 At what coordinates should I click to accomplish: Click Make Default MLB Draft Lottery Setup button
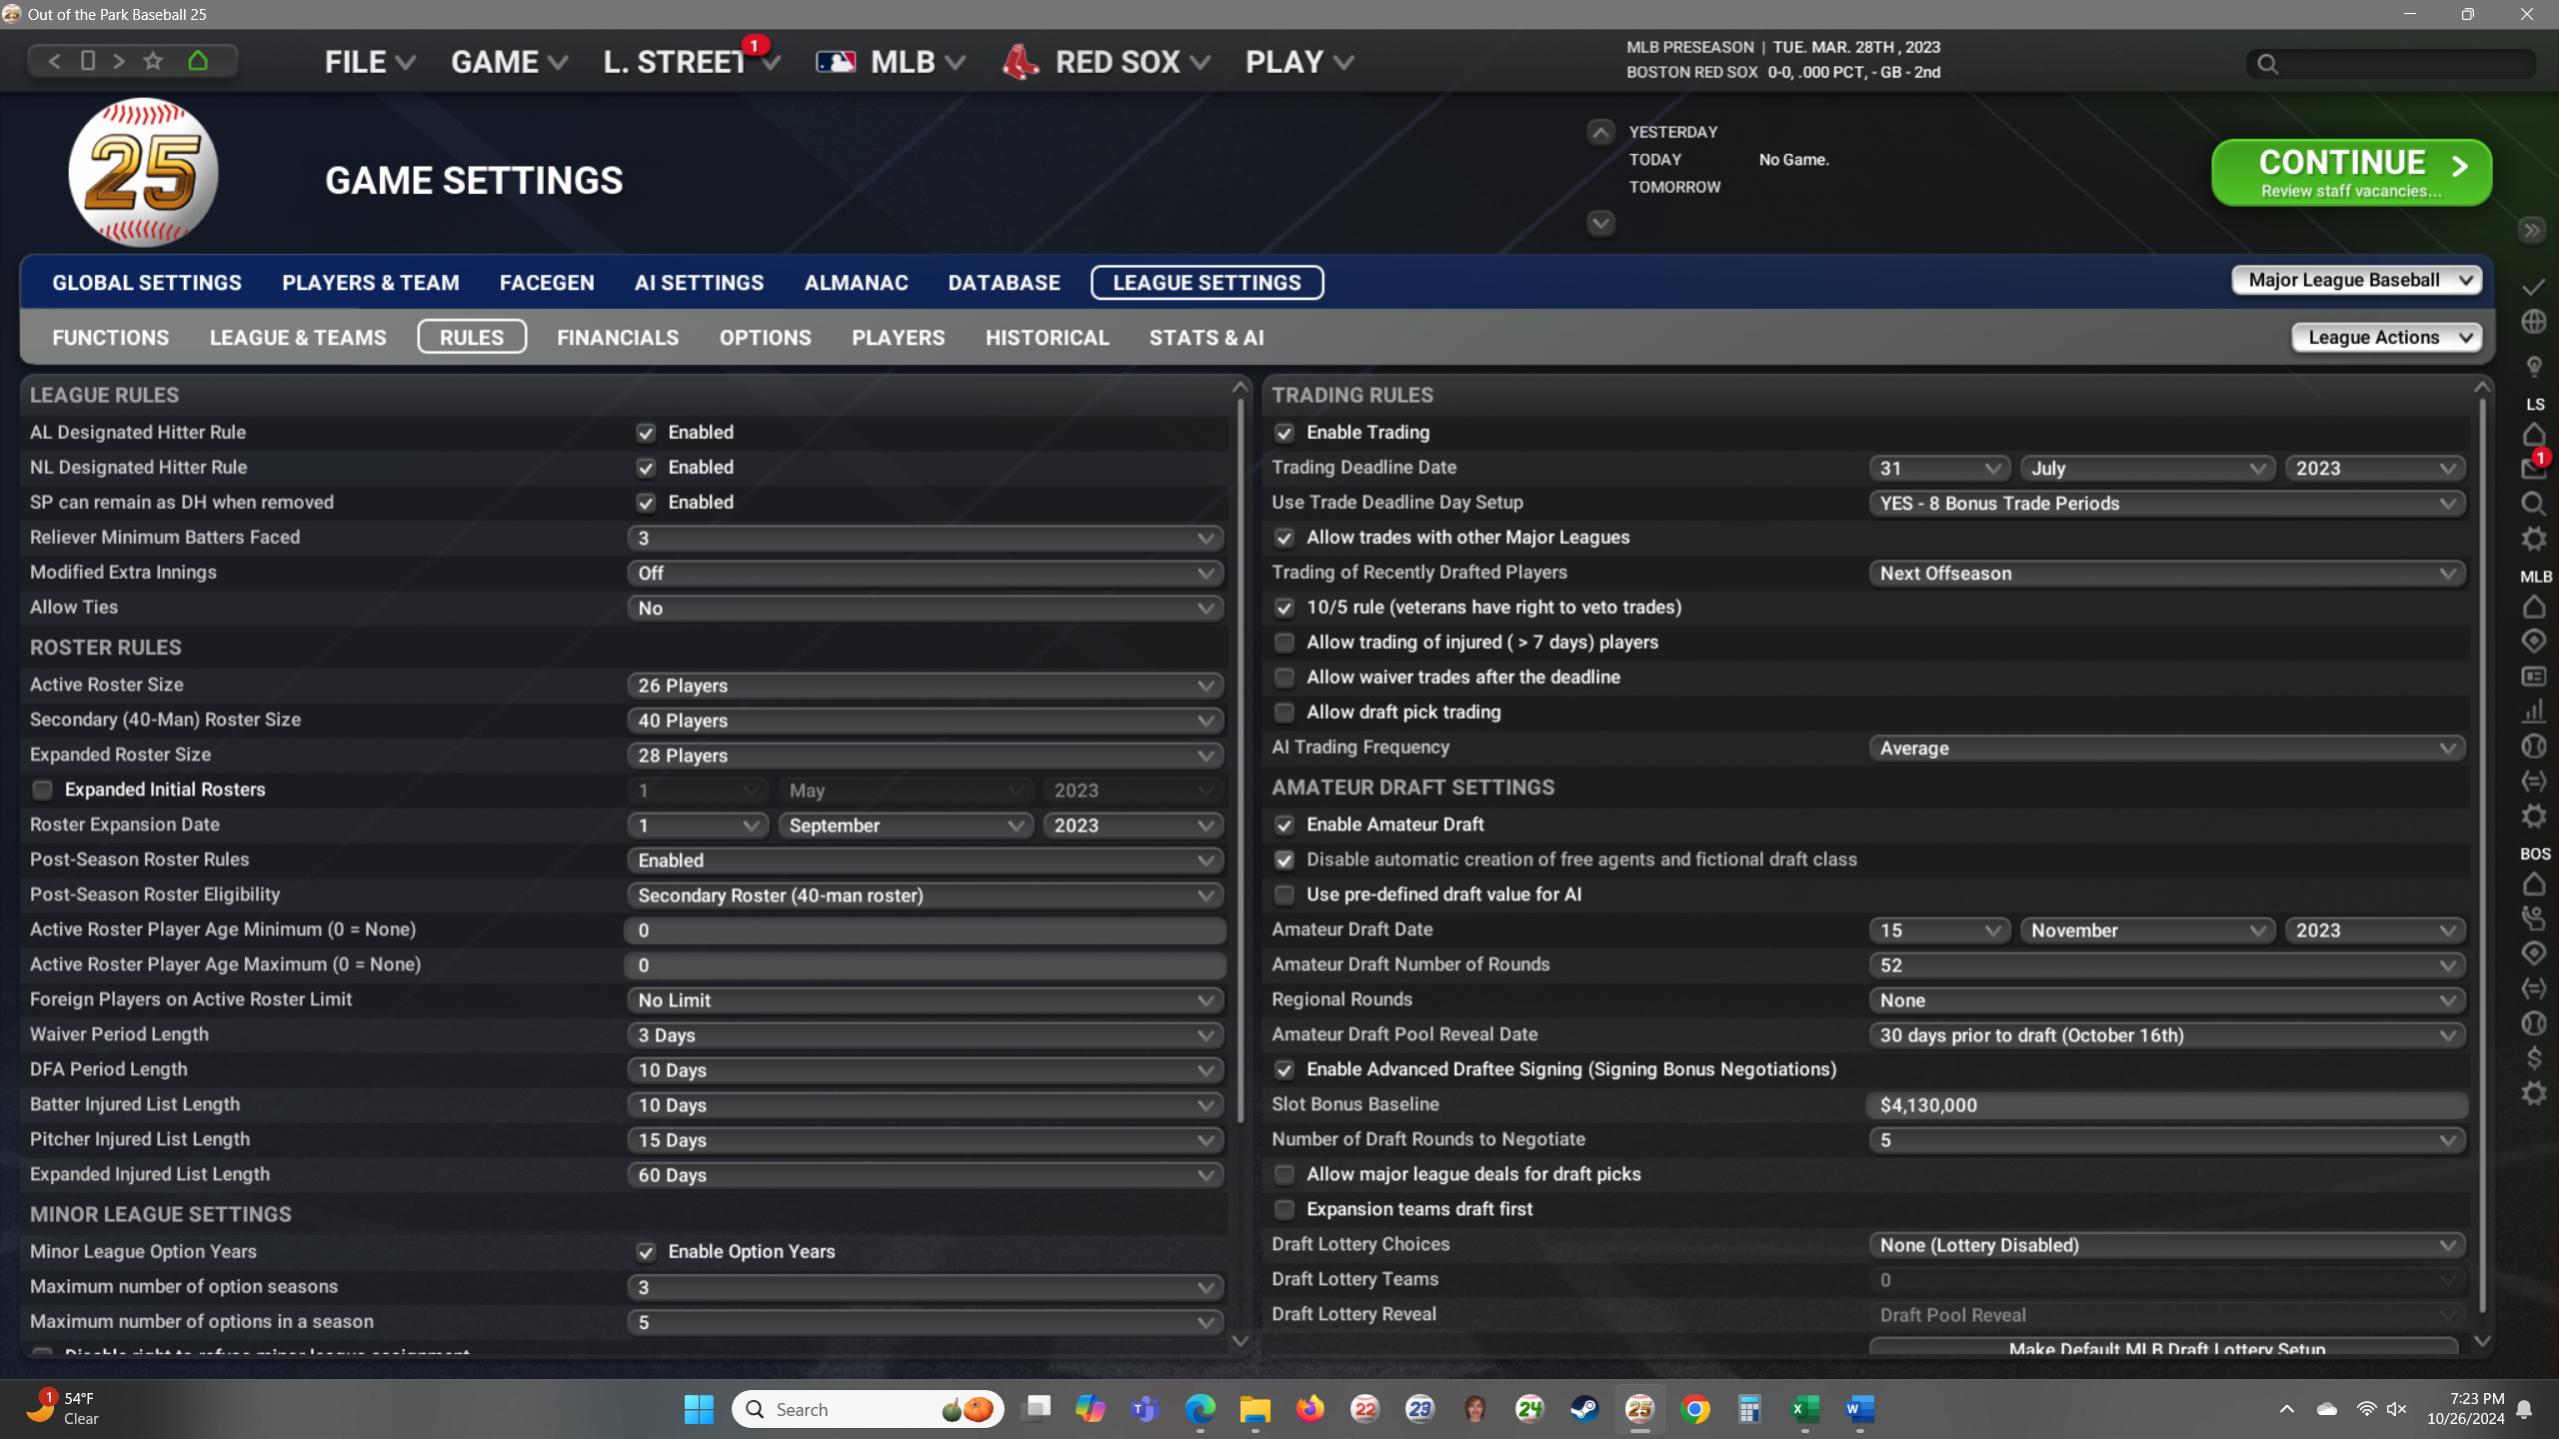pos(2164,1346)
